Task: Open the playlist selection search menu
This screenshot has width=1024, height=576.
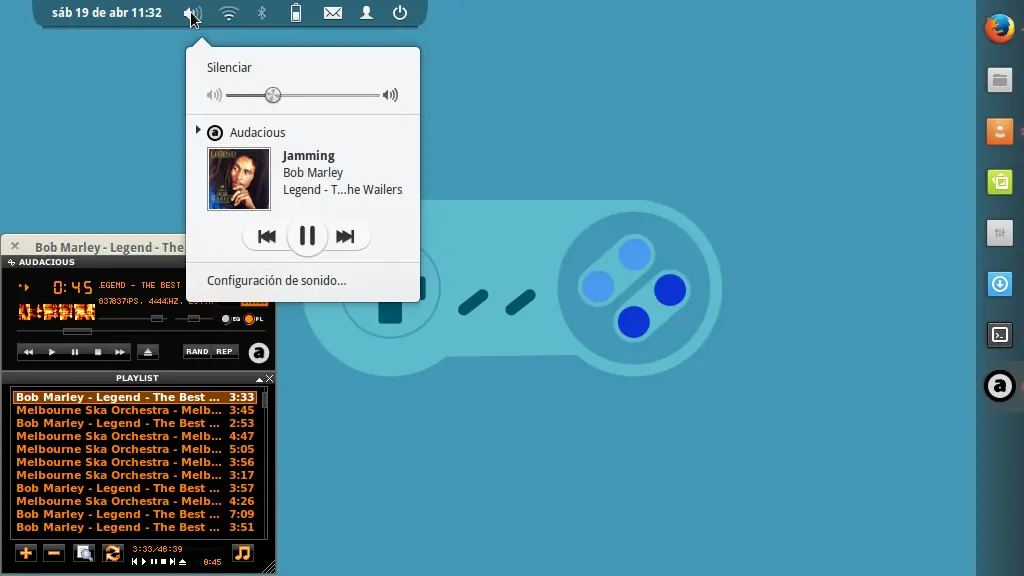Action: tap(84, 554)
